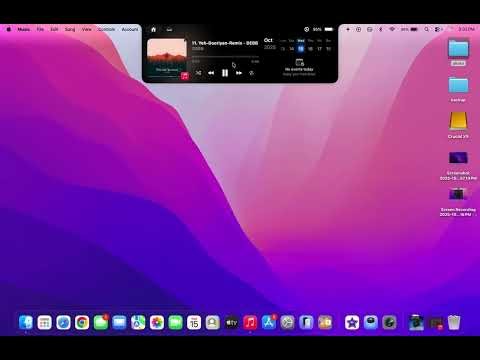The image size is (480, 360).
Task: Open Trash in the Dock
Action: tap(454, 322)
